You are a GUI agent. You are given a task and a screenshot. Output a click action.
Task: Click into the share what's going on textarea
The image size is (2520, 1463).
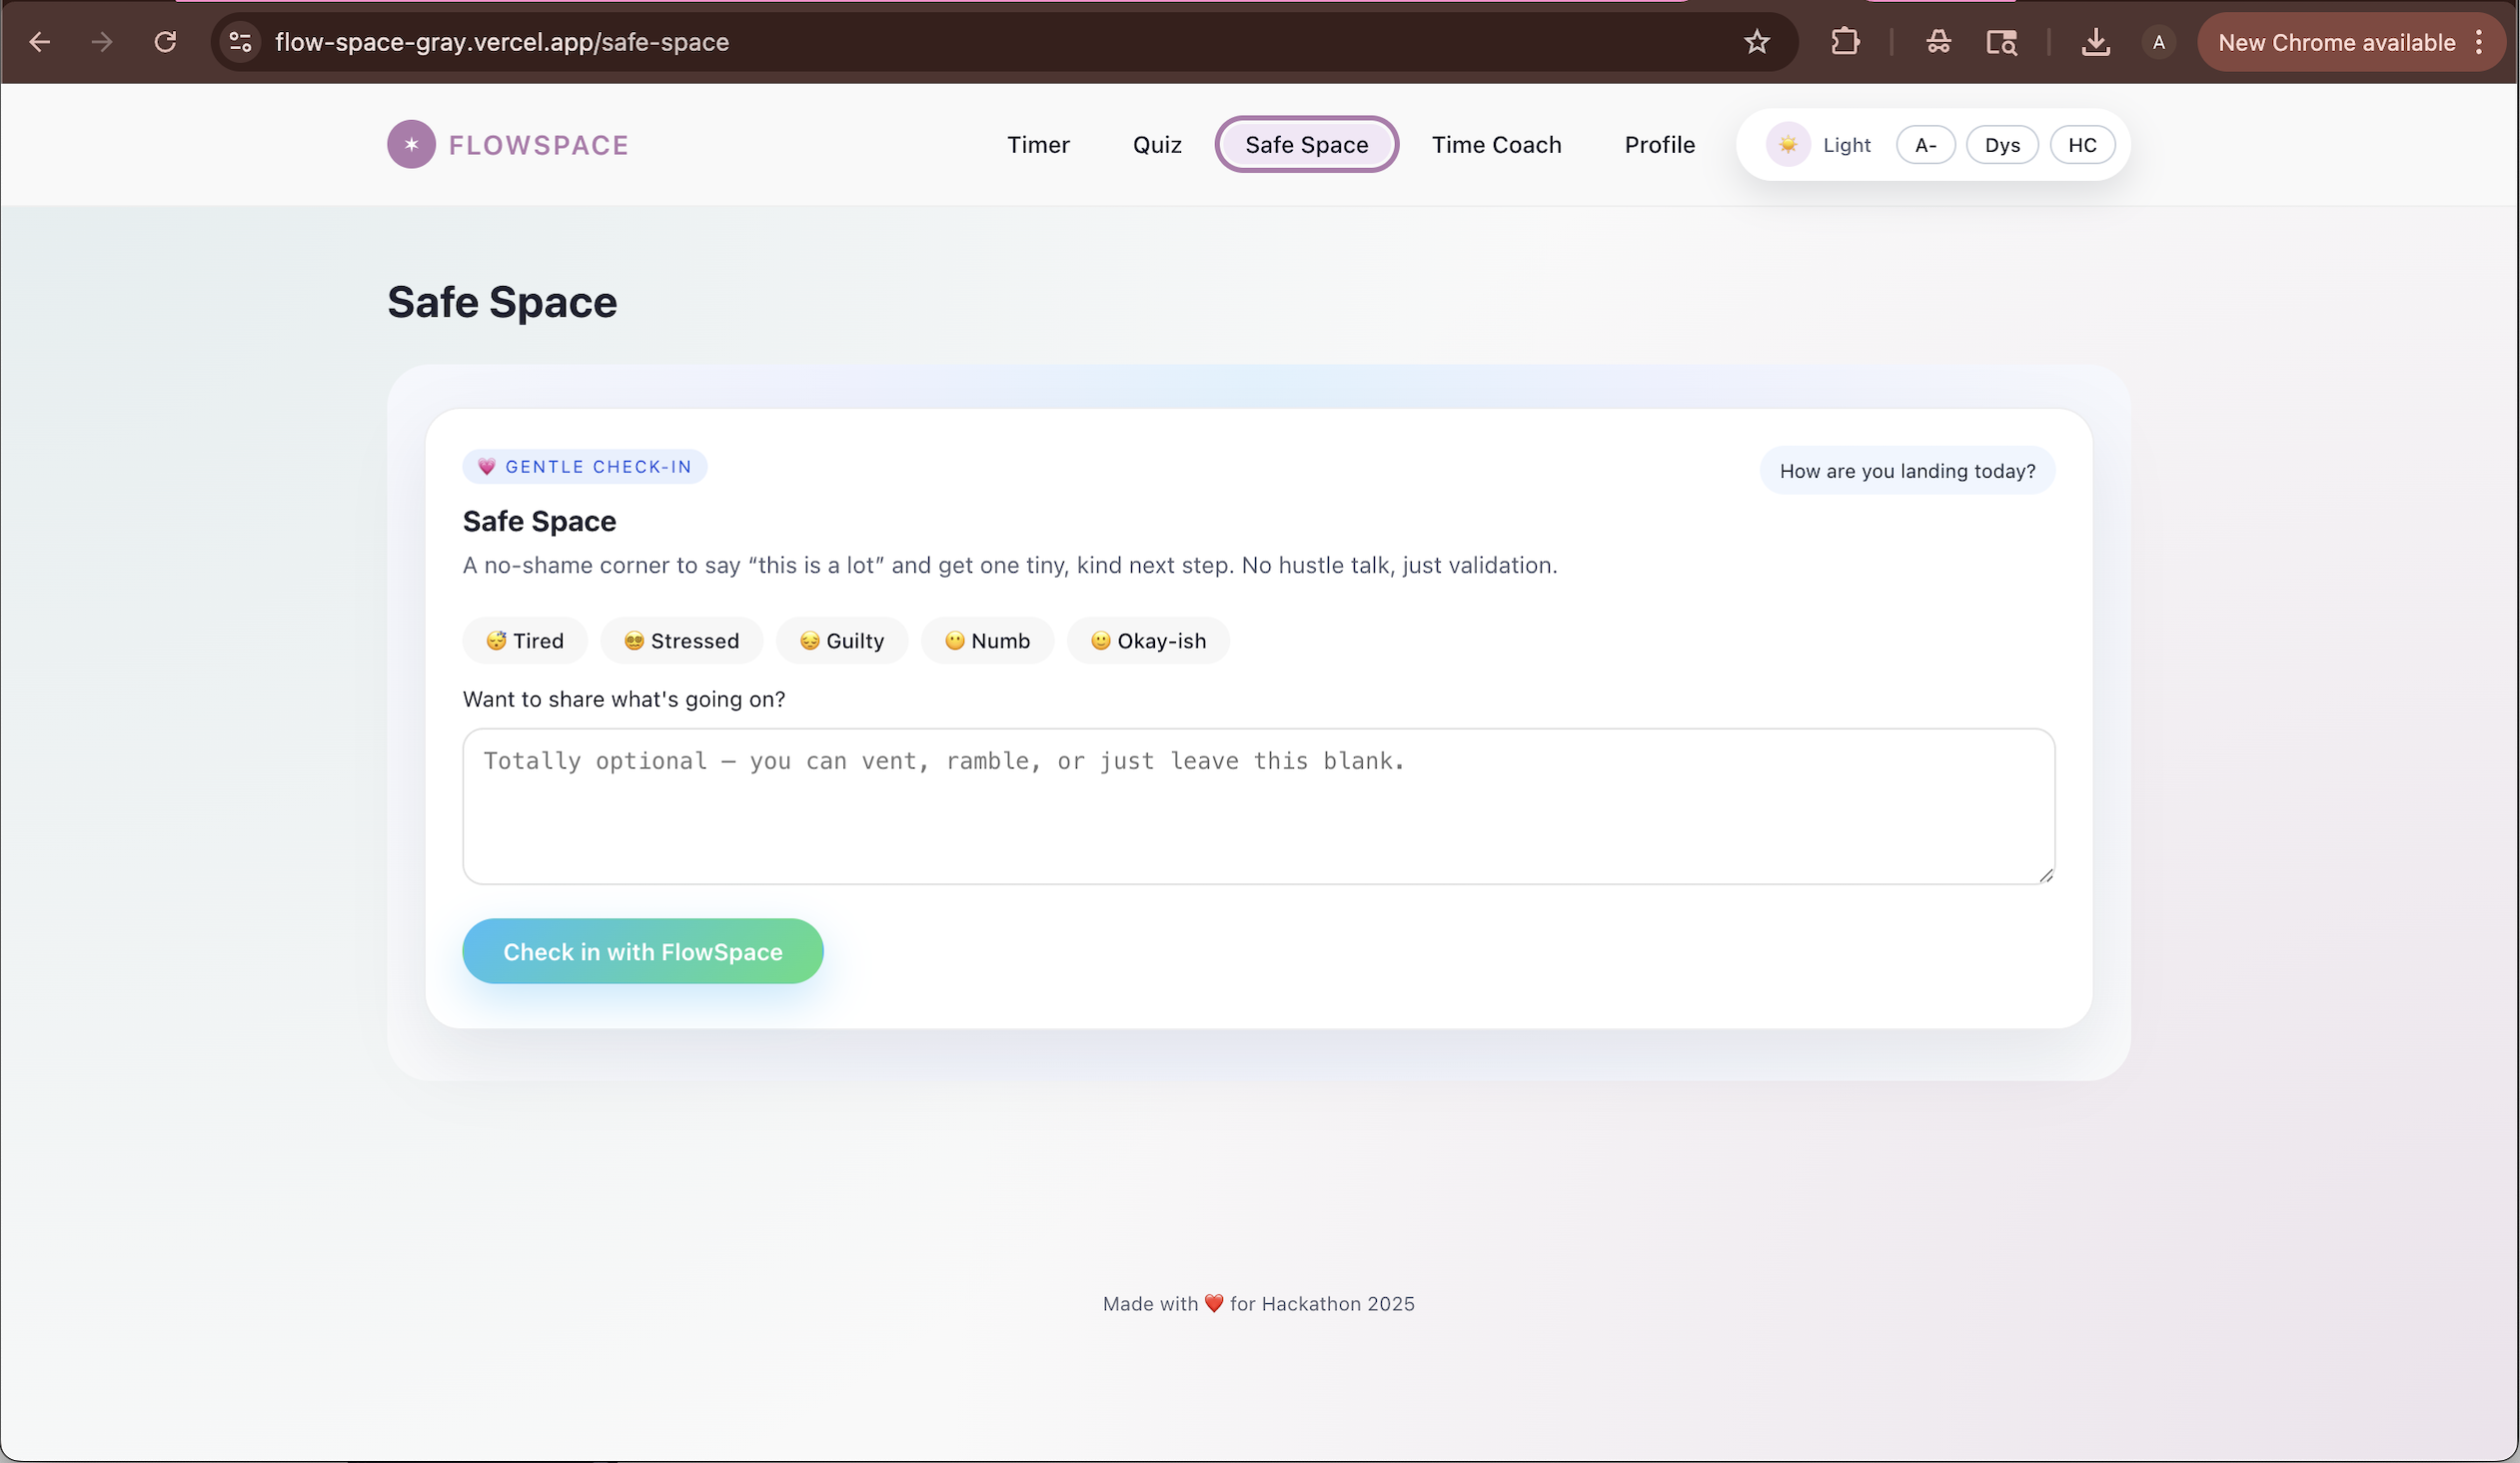(1258, 806)
